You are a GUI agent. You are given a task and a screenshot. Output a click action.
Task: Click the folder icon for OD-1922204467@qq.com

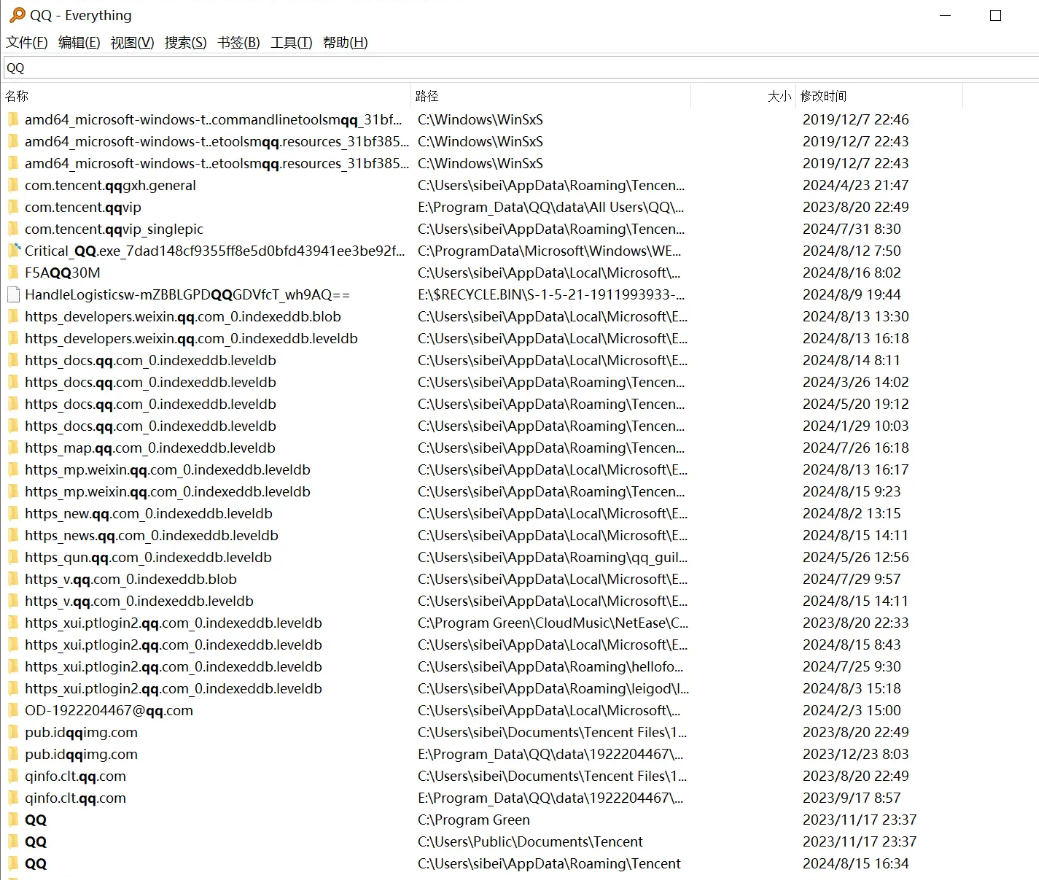[13, 711]
